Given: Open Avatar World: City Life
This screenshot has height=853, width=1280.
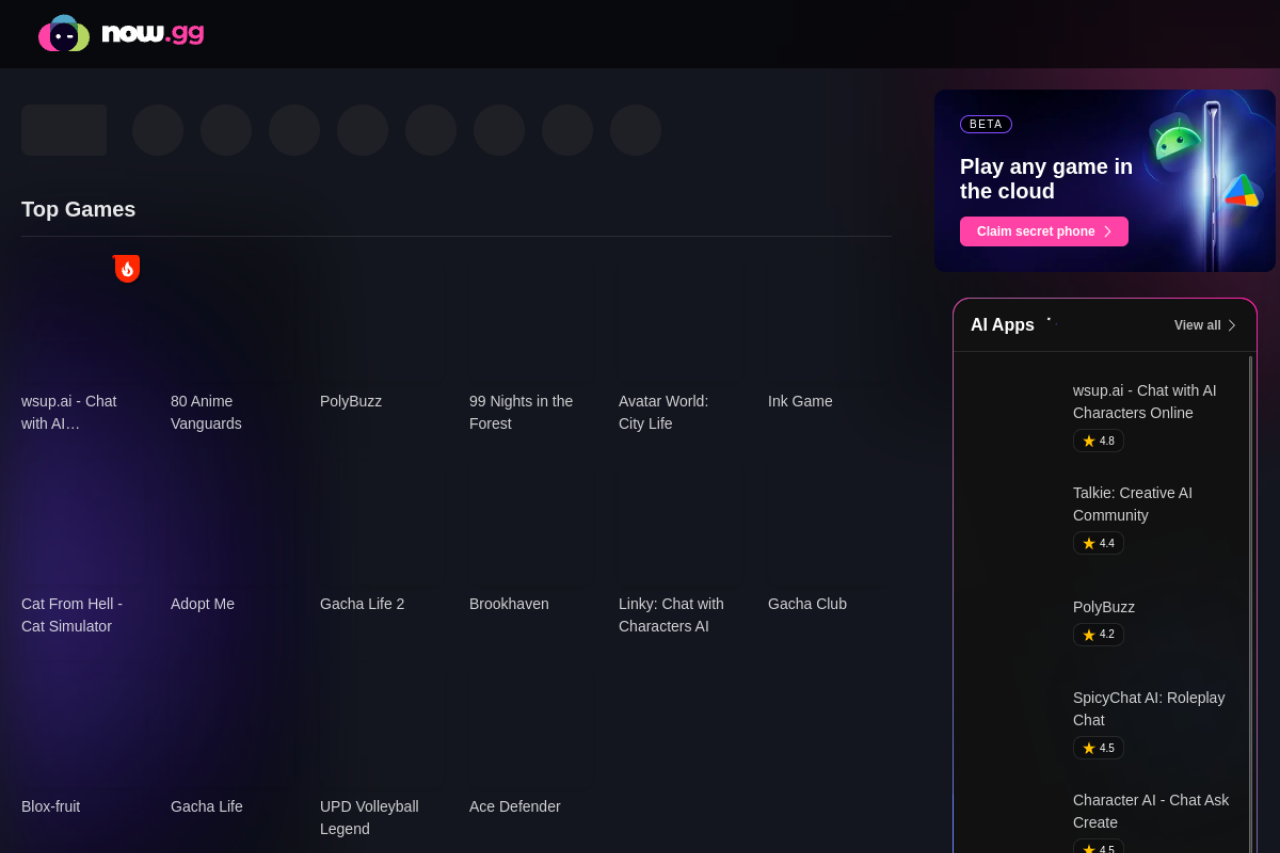Looking at the screenshot, I should pyautogui.click(x=663, y=412).
